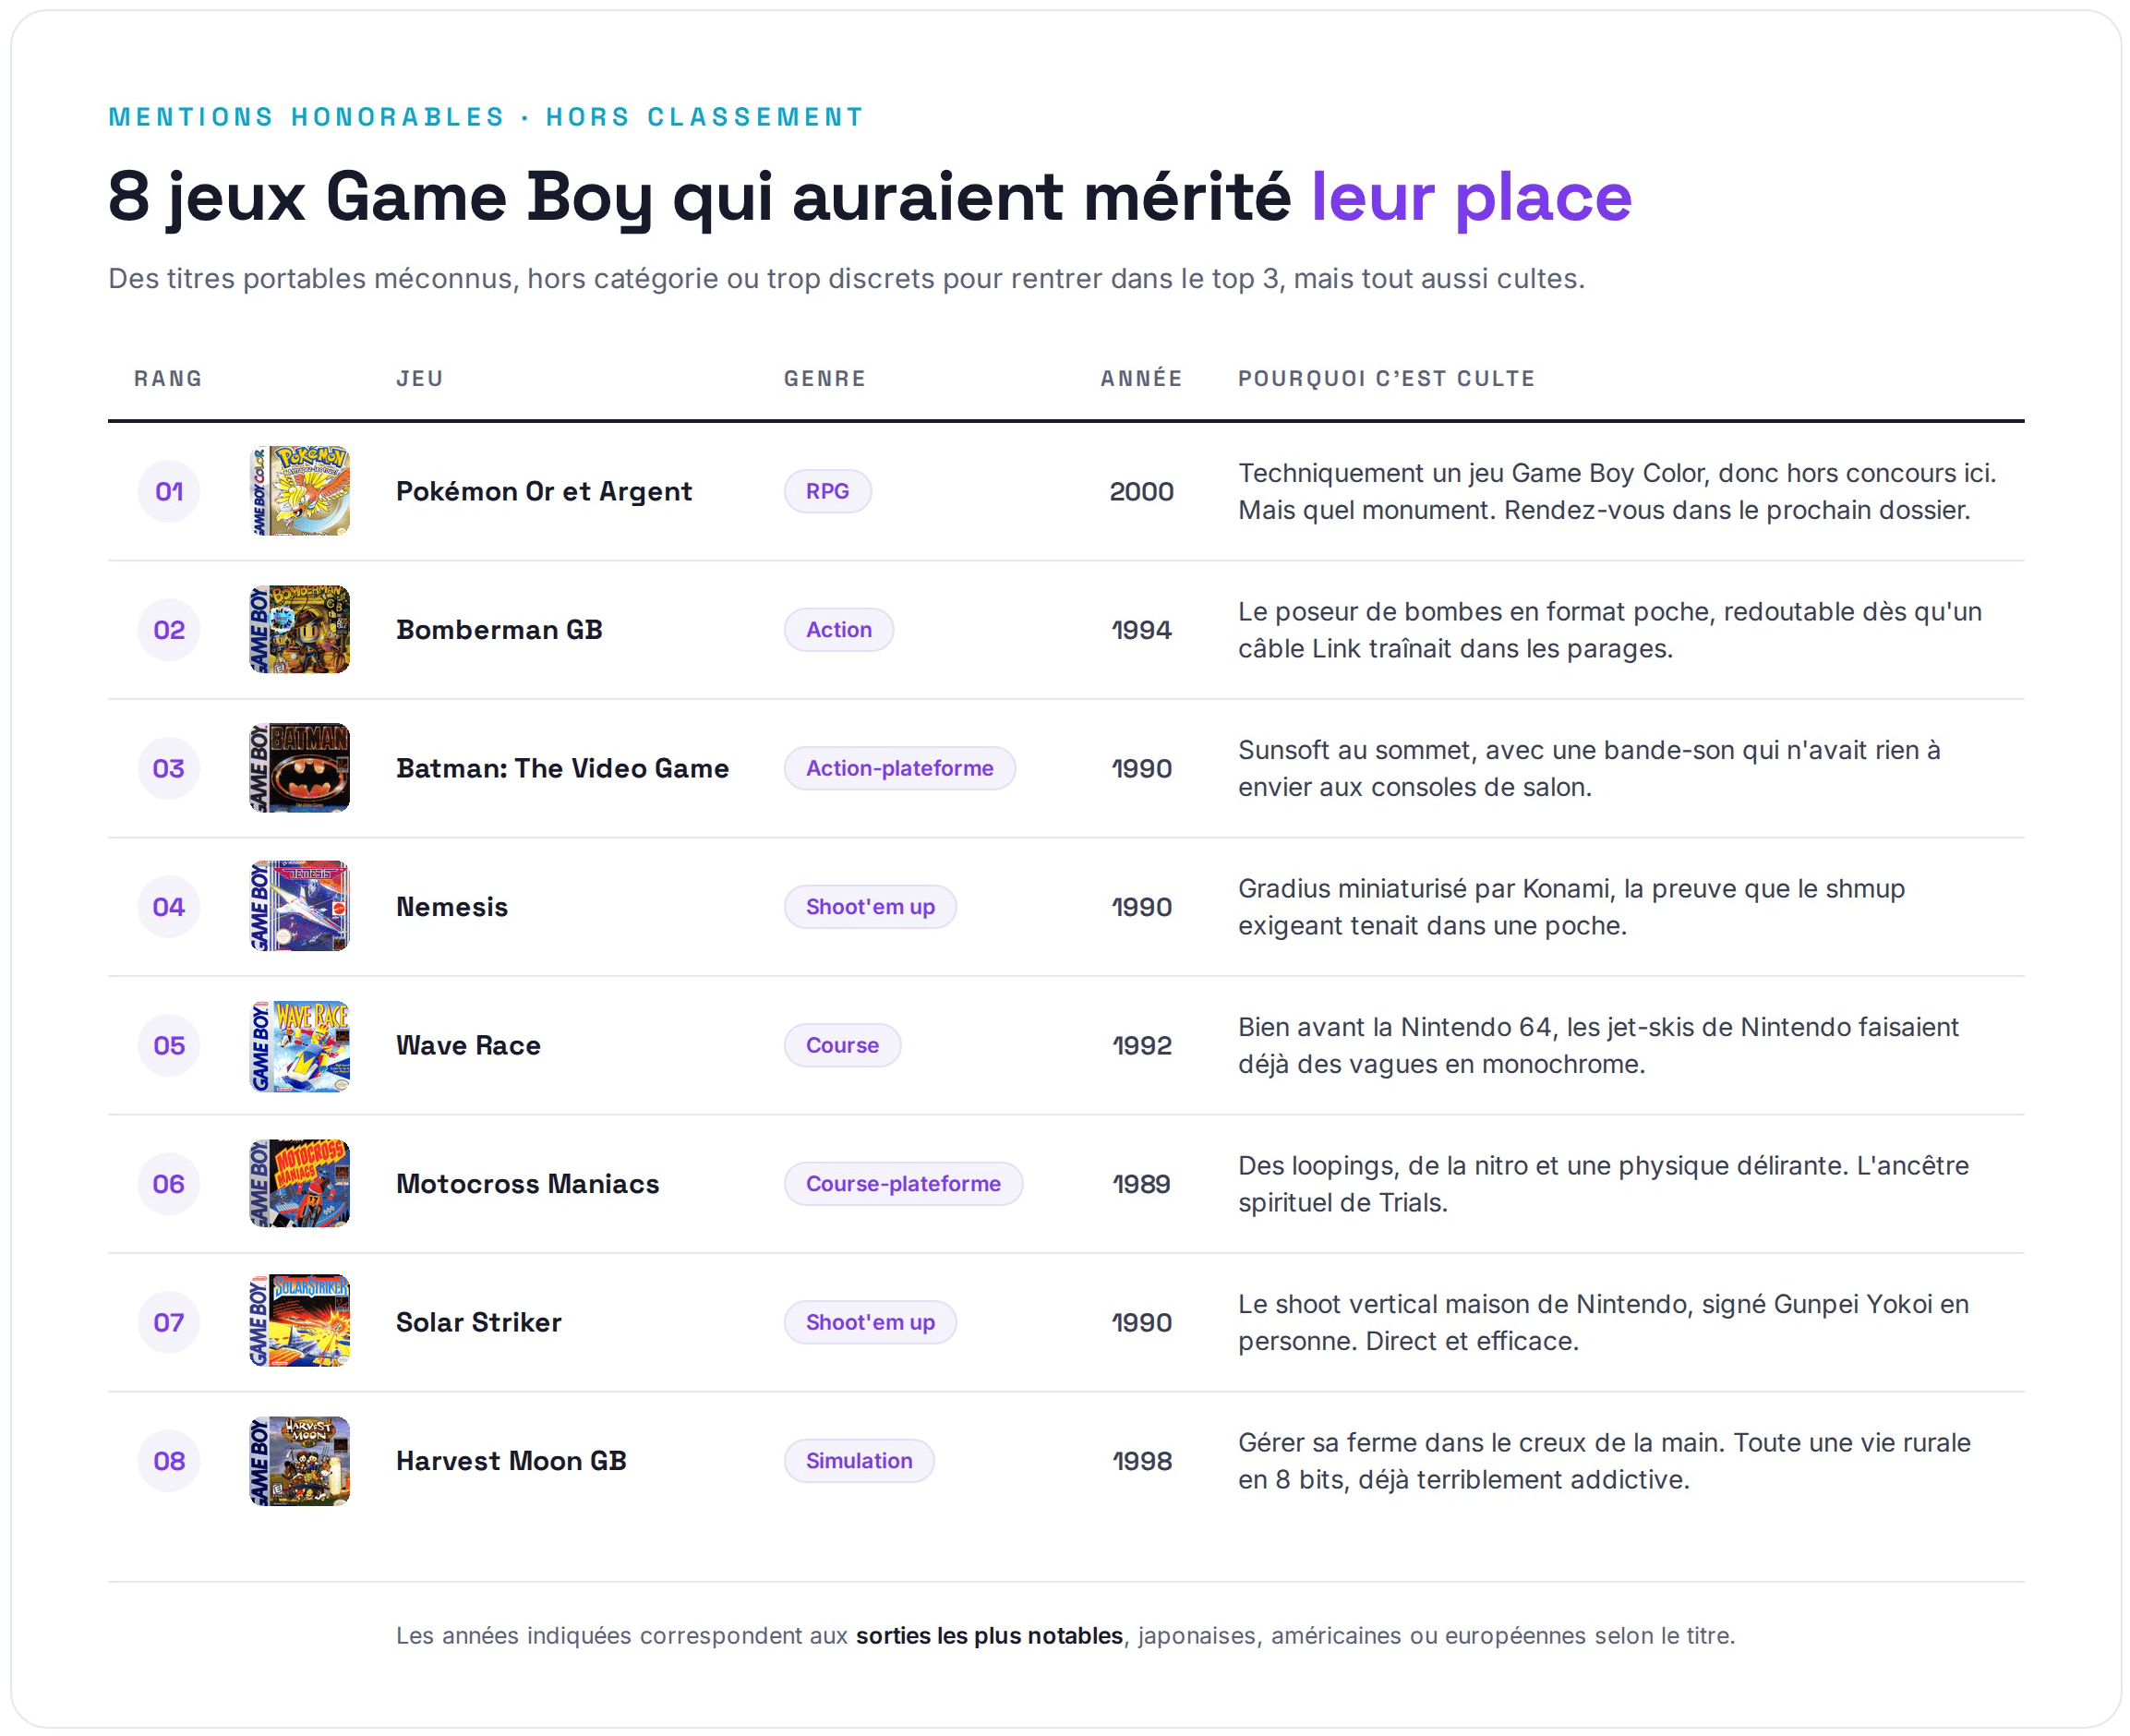This screenshot has height=1736, width=2130.
Task: Select the Batman: The Video Game cover
Action: pos(299,768)
